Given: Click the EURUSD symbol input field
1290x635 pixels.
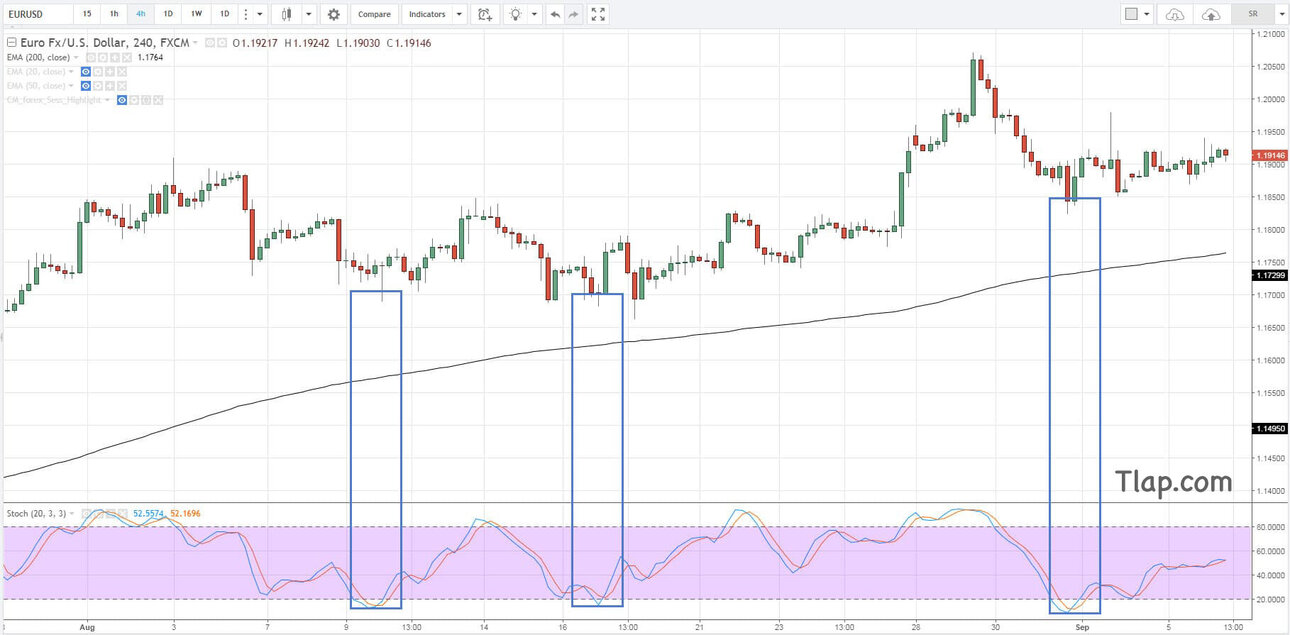Looking at the screenshot, I should pyautogui.click(x=37, y=14).
